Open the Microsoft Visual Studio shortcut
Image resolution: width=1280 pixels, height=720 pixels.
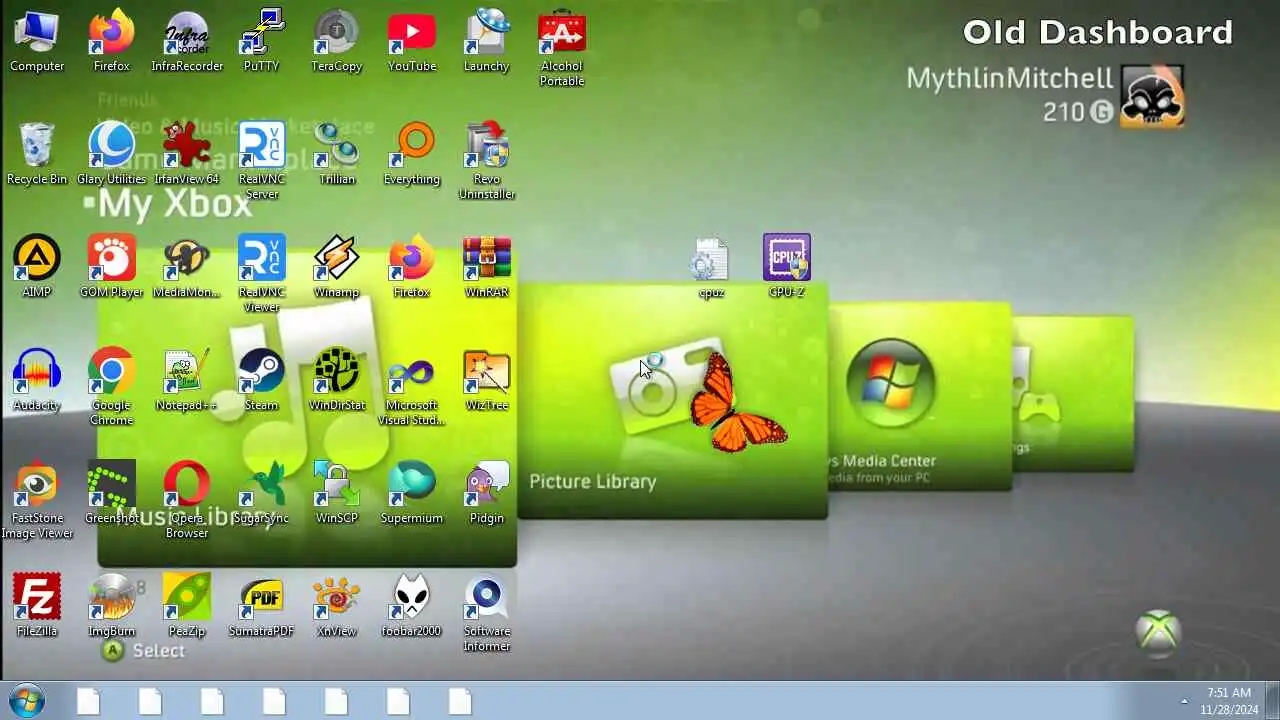point(412,388)
